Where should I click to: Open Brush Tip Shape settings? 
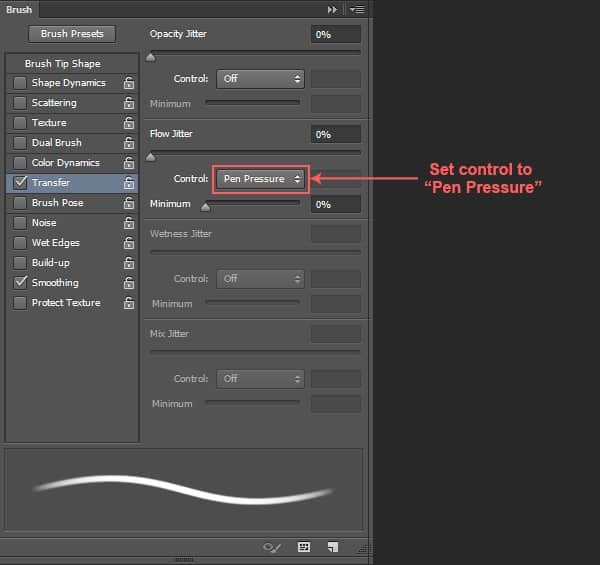coord(63,64)
